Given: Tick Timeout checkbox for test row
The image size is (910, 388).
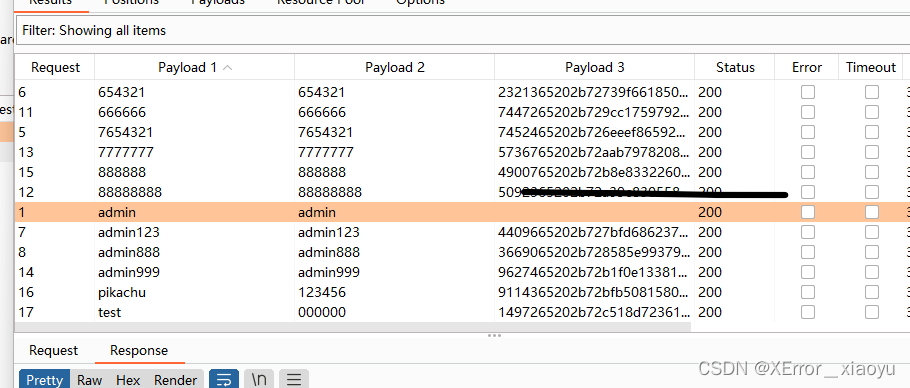Looking at the screenshot, I should click(x=872, y=312).
